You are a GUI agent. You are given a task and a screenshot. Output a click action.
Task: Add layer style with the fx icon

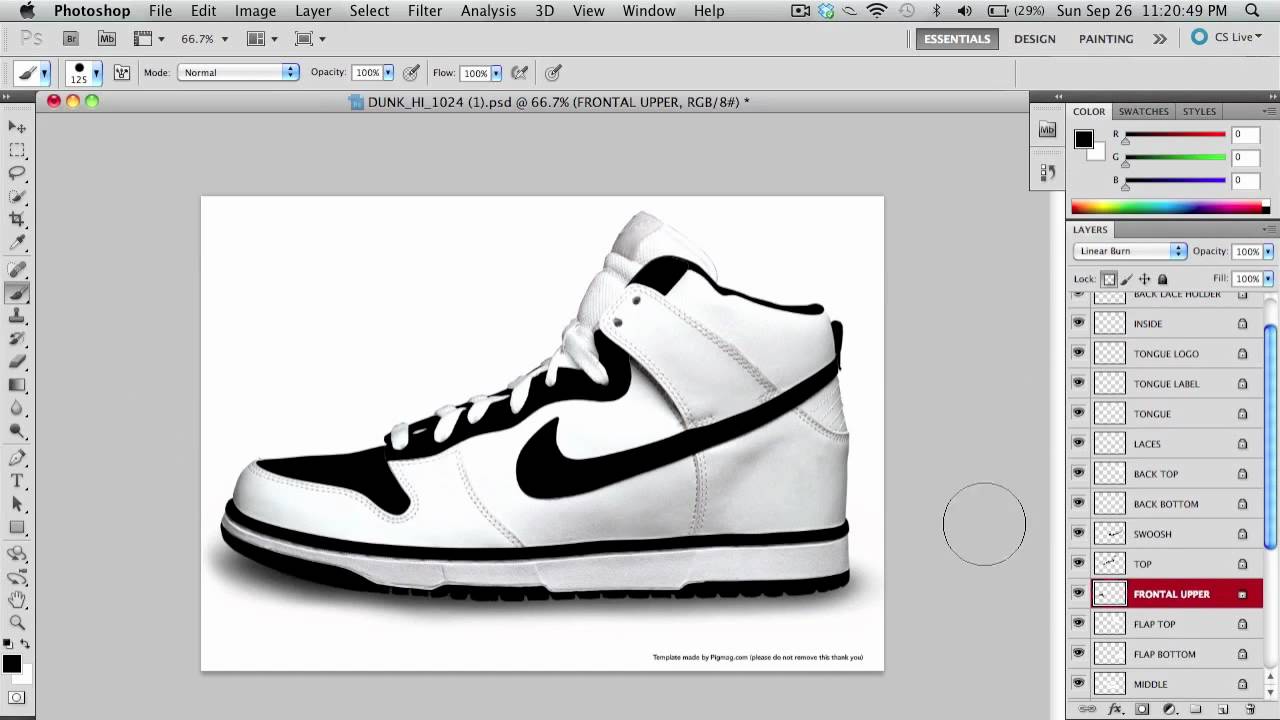pyautogui.click(x=1115, y=709)
